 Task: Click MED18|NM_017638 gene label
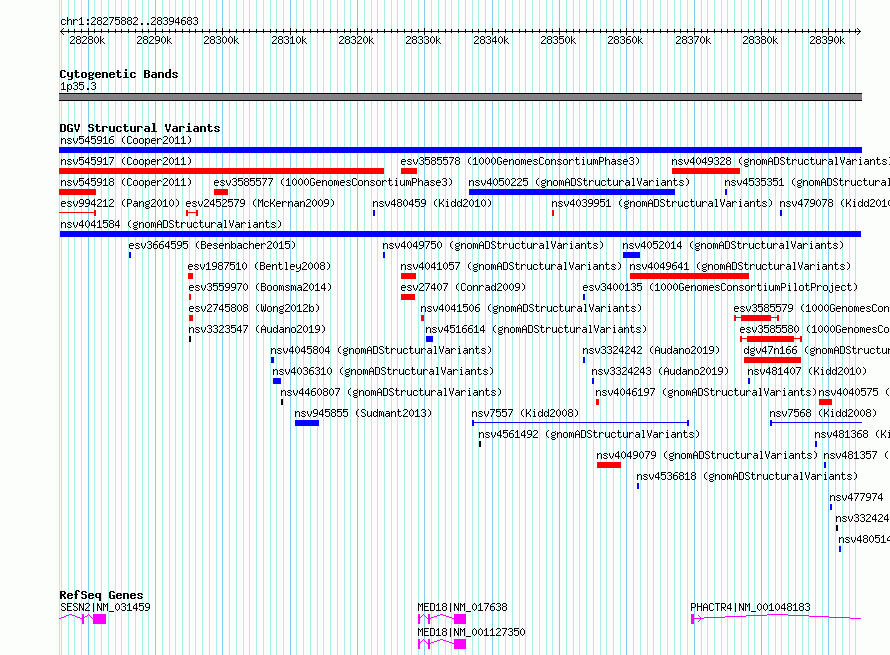pos(462,607)
